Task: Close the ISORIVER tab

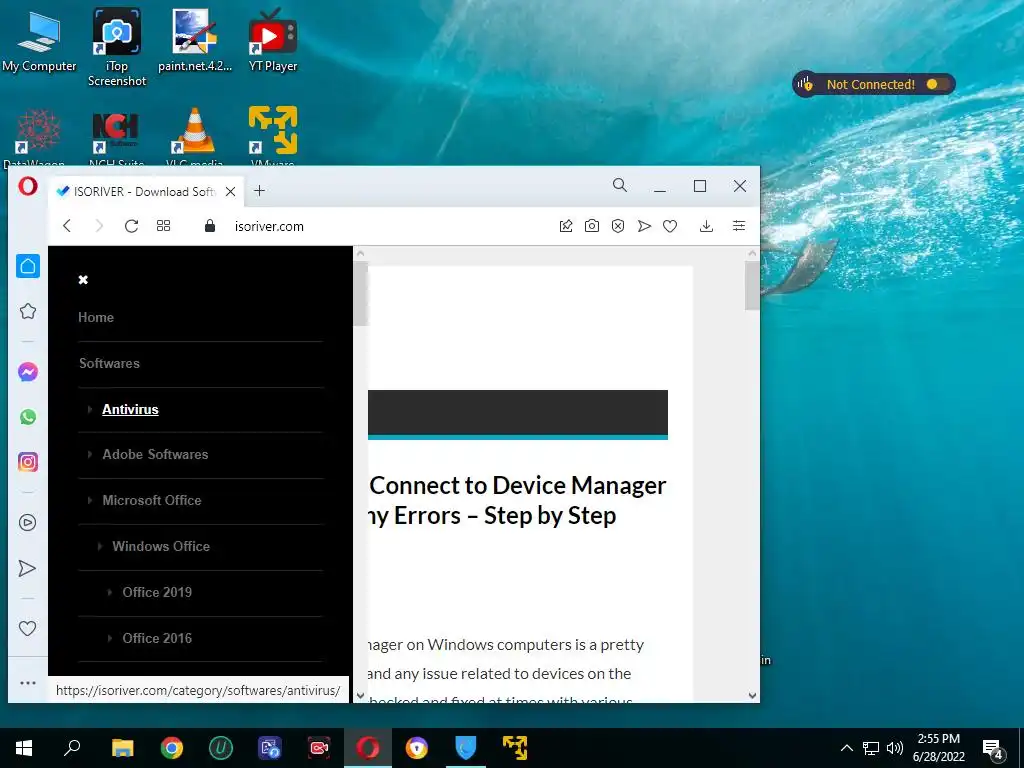Action: tap(231, 191)
